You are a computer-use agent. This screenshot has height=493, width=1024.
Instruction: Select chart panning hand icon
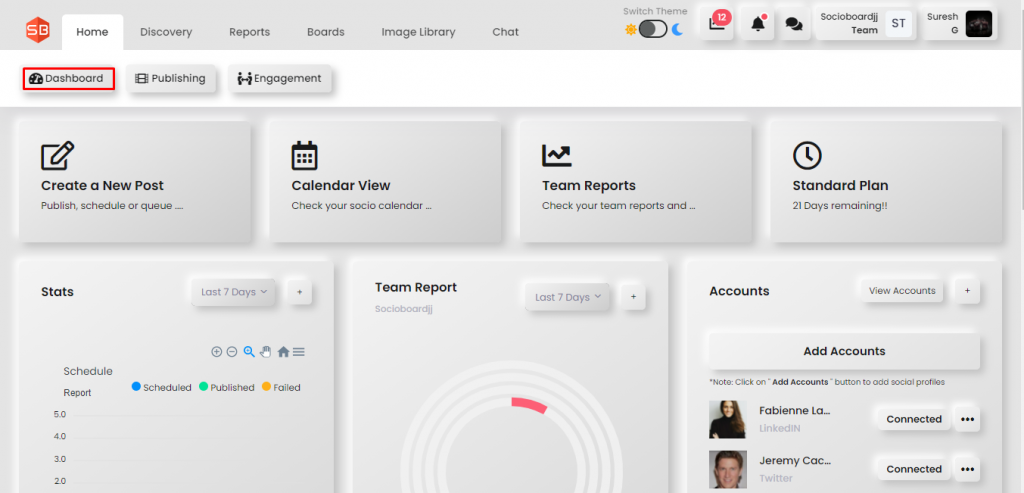[x=265, y=352]
